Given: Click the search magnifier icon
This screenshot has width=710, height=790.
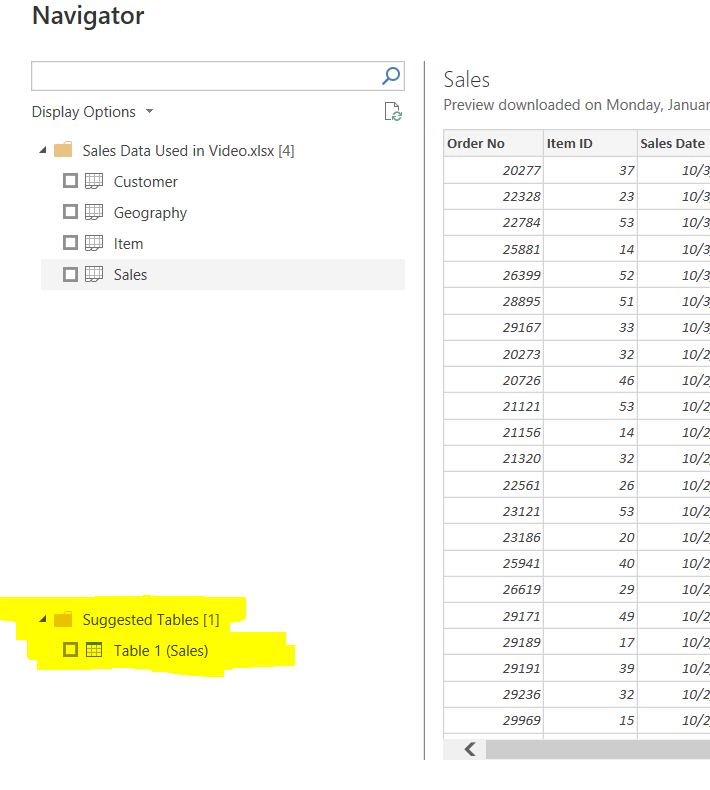Looking at the screenshot, I should 391,76.
